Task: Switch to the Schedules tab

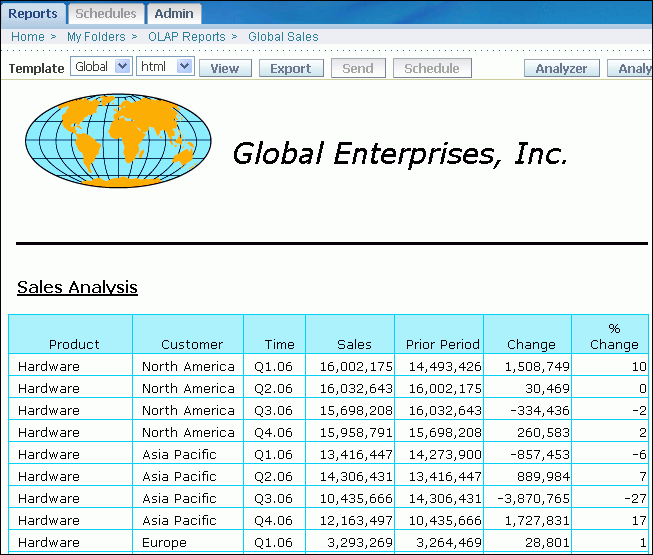Action: (106, 14)
